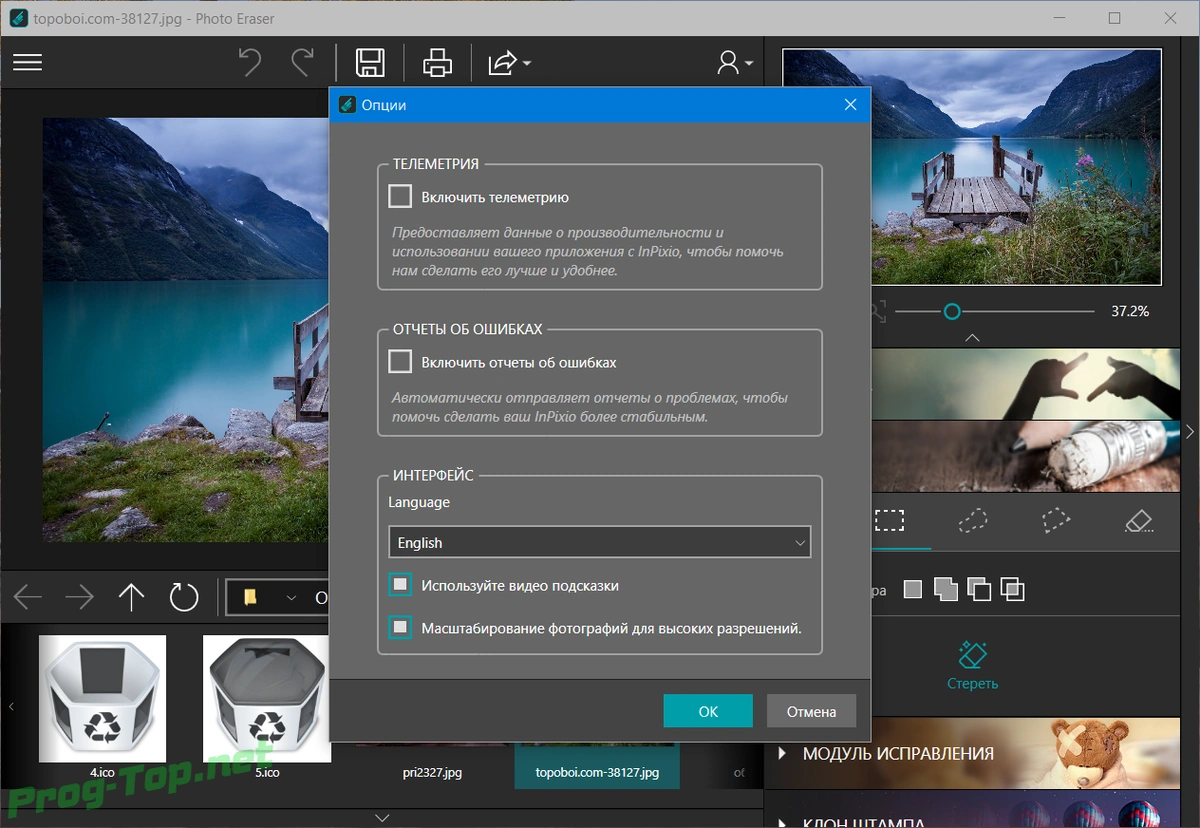The height and width of the screenshot is (828, 1200).
Task: Toggle Используйте видео подсказки checkbox
Action: coord(400,584)
